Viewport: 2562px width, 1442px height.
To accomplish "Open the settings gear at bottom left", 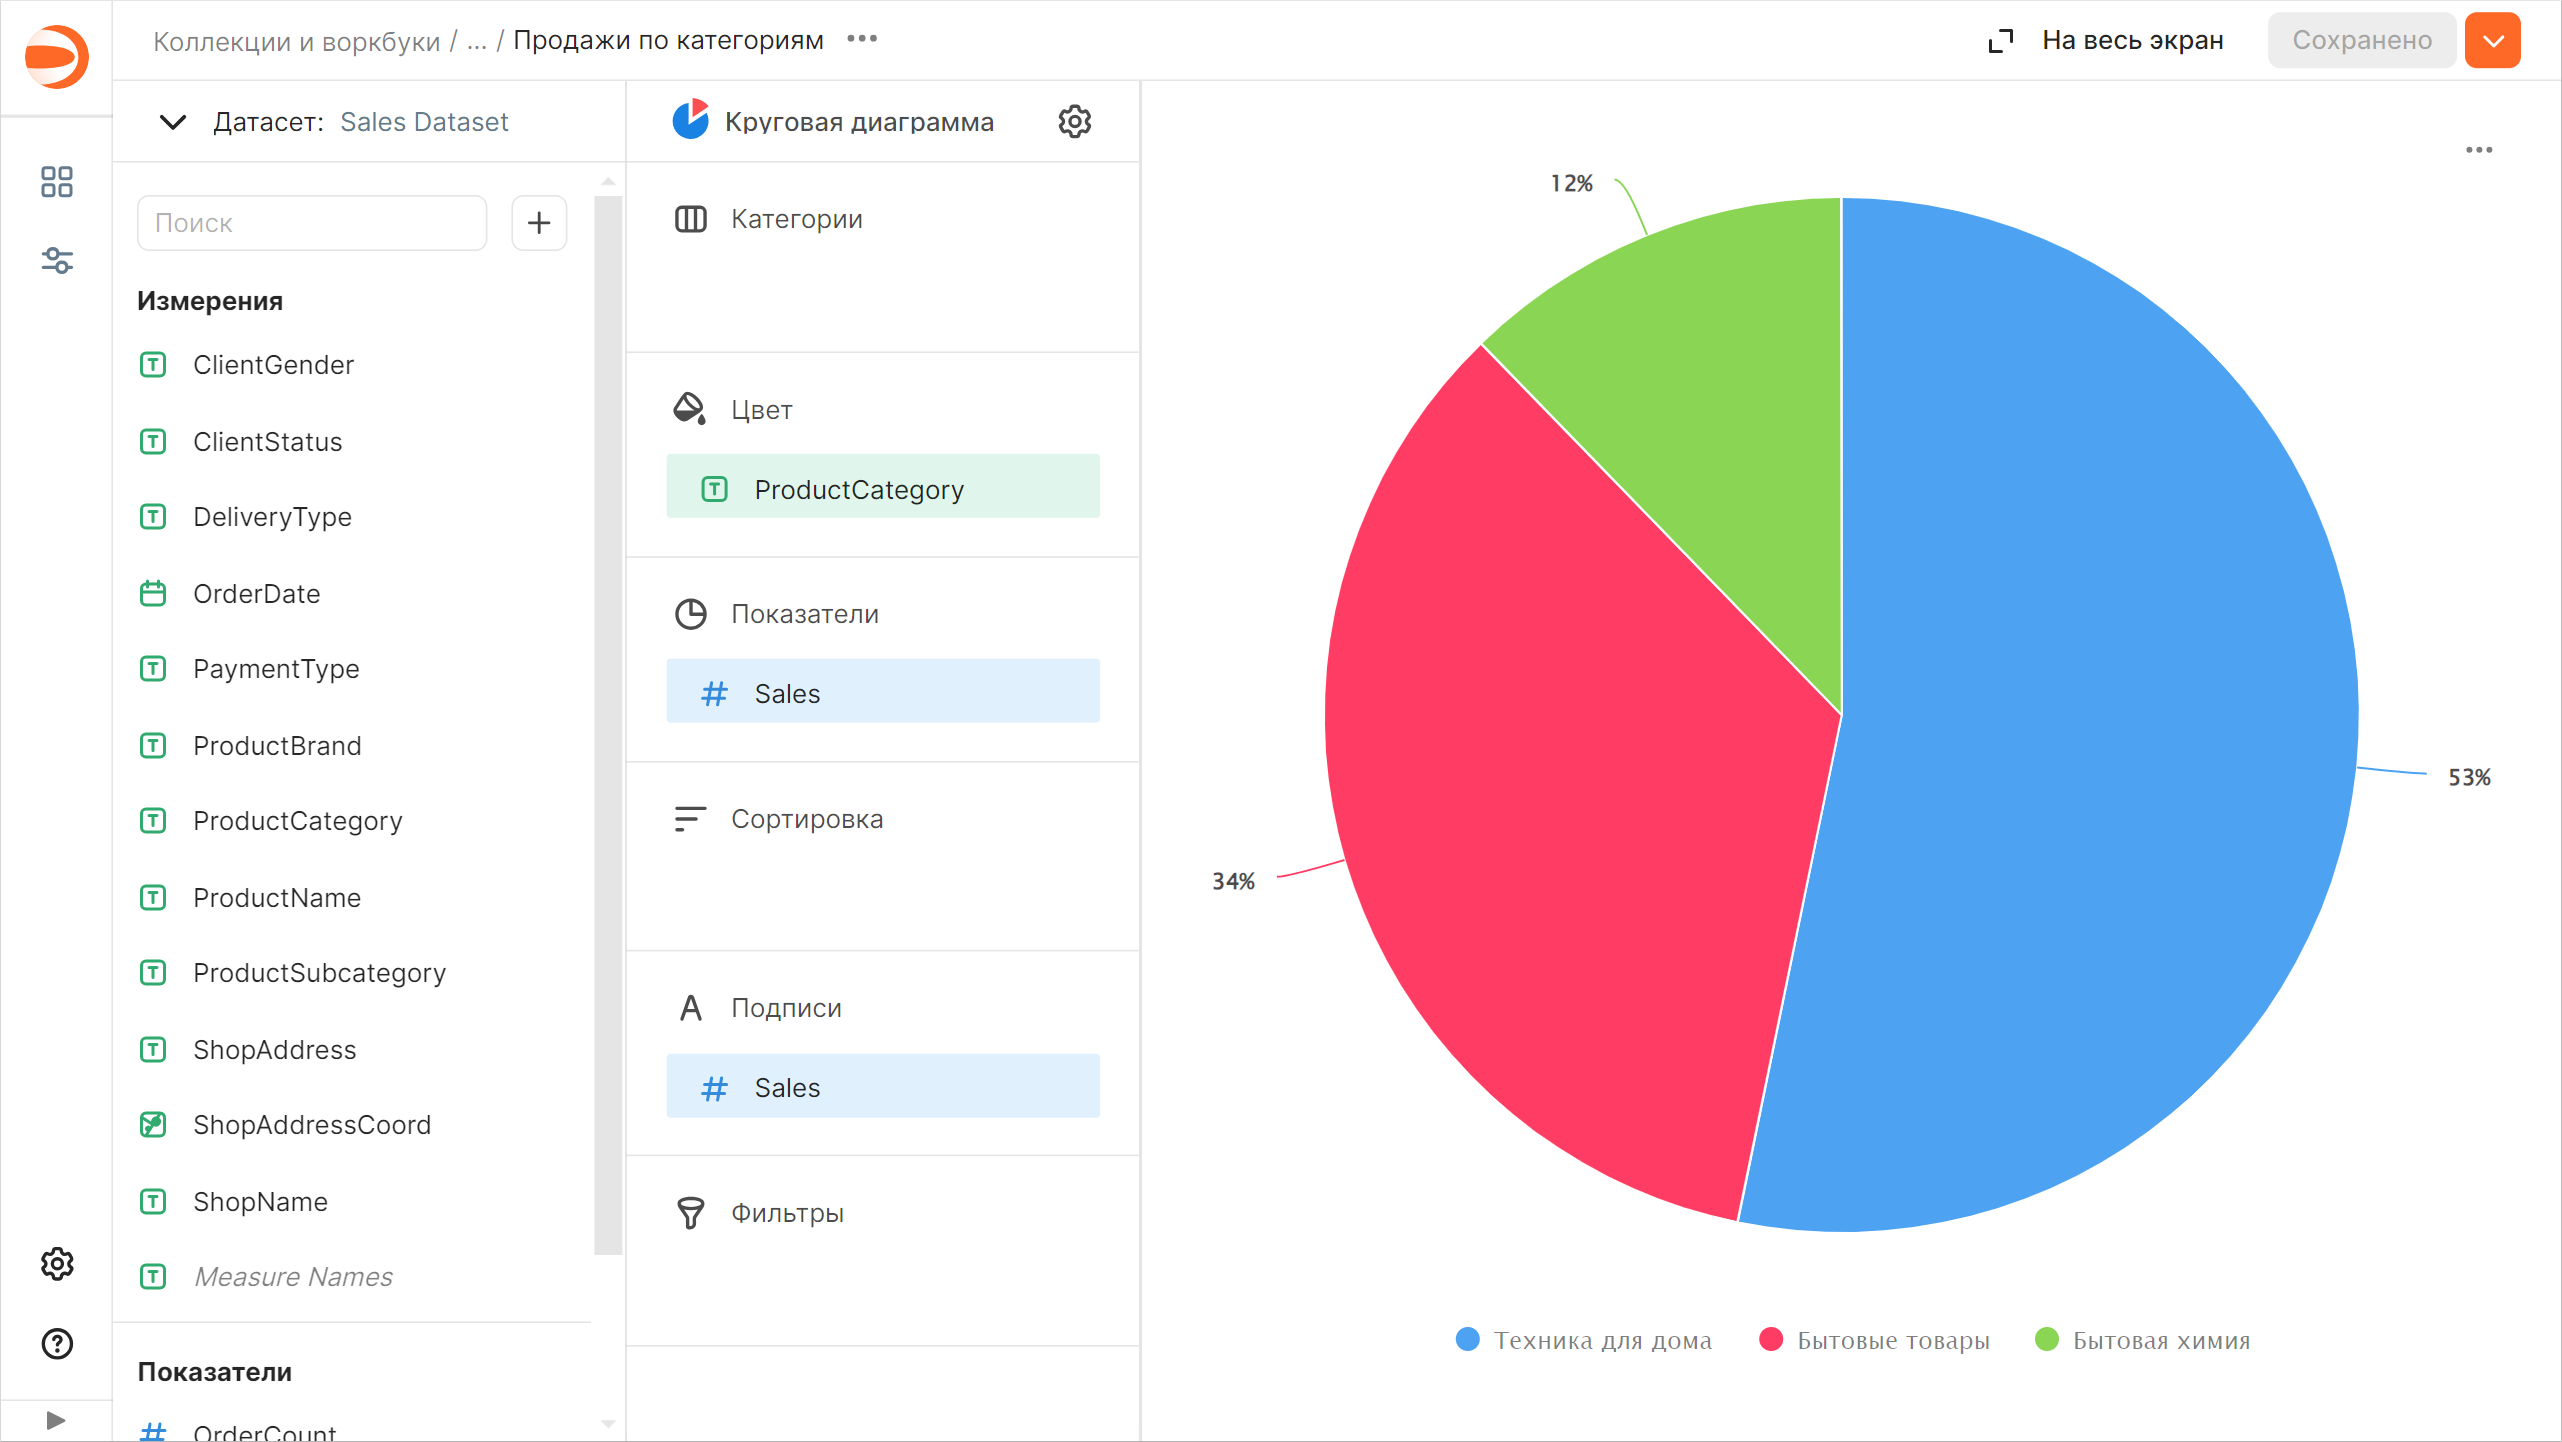I will click(x=57, y=1264).
